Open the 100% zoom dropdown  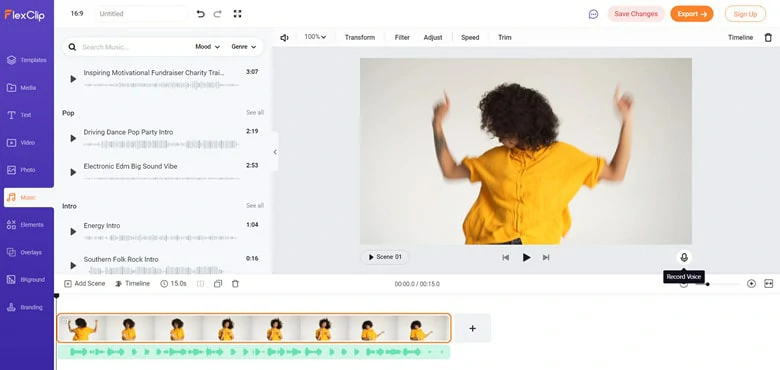click(x=315, y=37)
